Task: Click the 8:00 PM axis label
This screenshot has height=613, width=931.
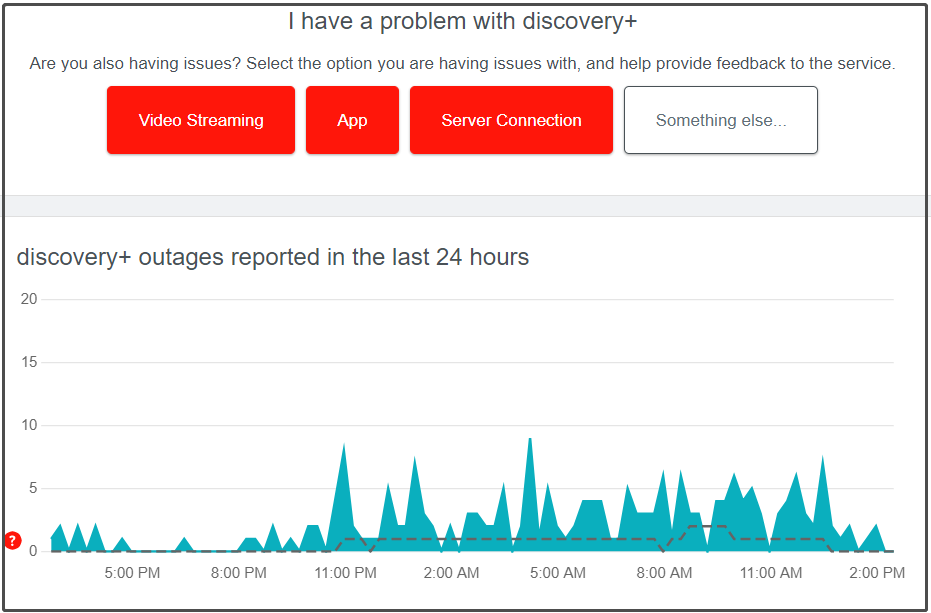Action: [x=239, y=573]
